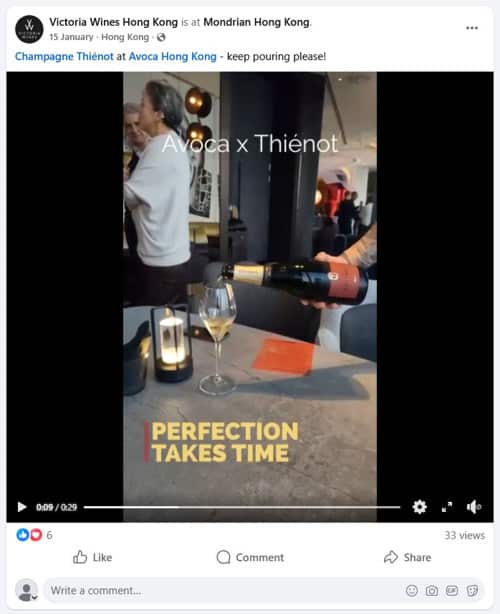Open Avoca Hong Kong page link
The image size is (500, 614).
173,56
